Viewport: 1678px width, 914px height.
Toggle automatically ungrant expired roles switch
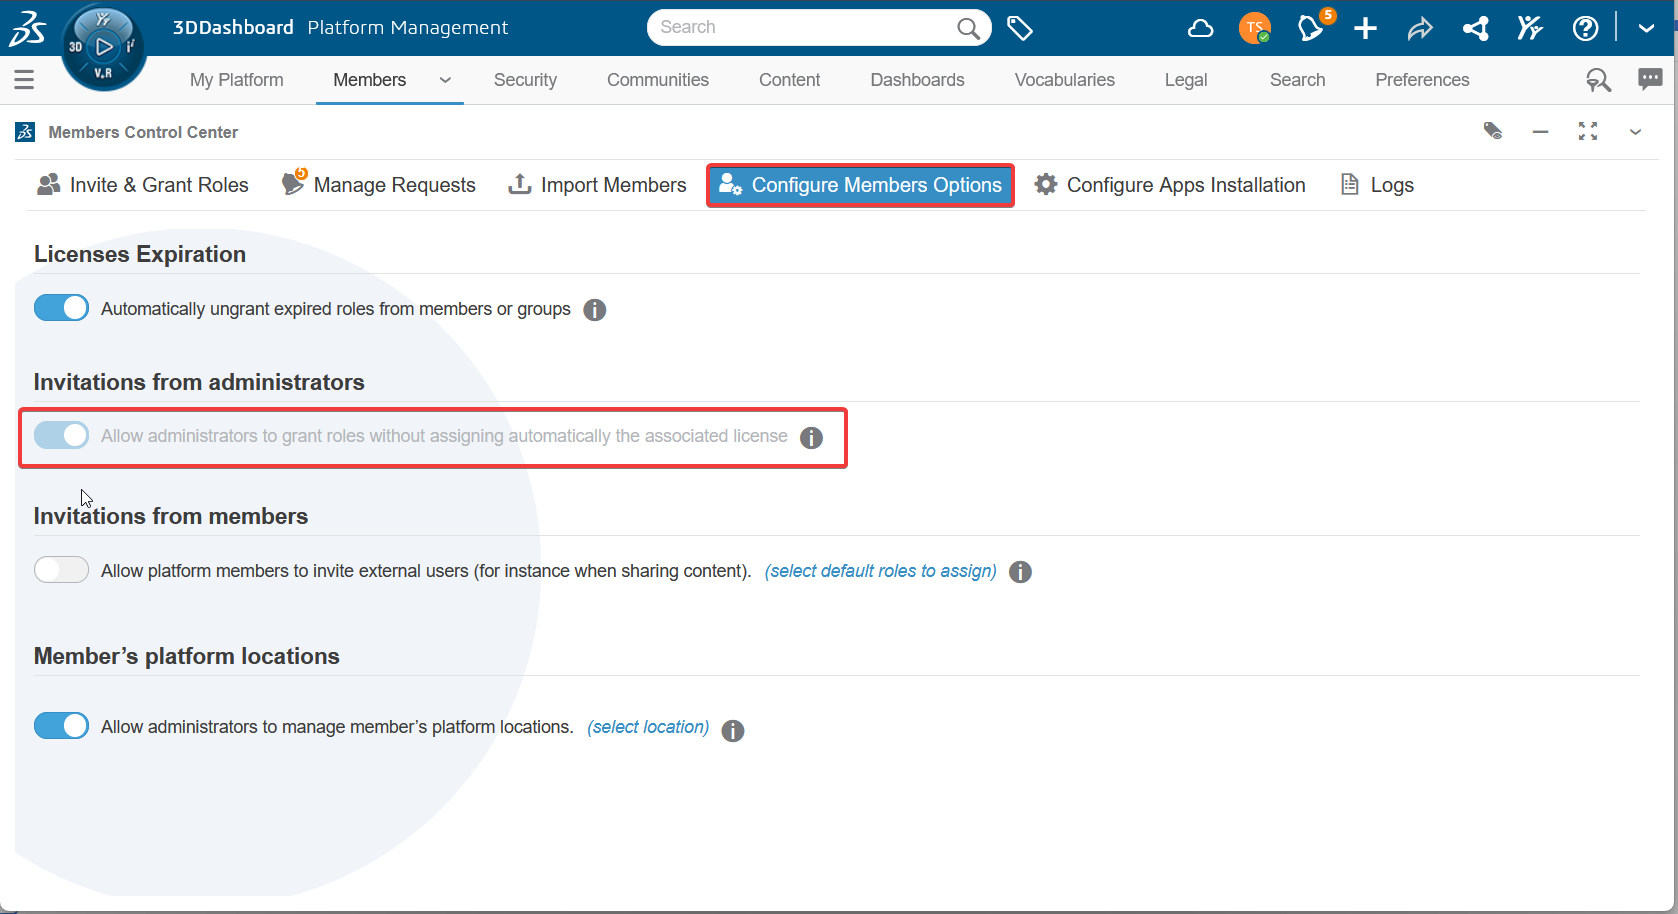(x=62, y=308)
